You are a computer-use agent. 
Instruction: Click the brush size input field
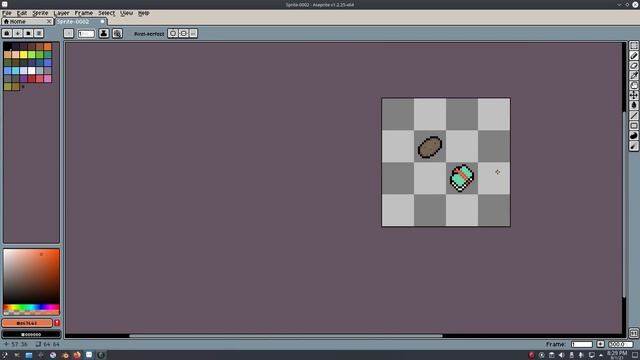(86, 33)
